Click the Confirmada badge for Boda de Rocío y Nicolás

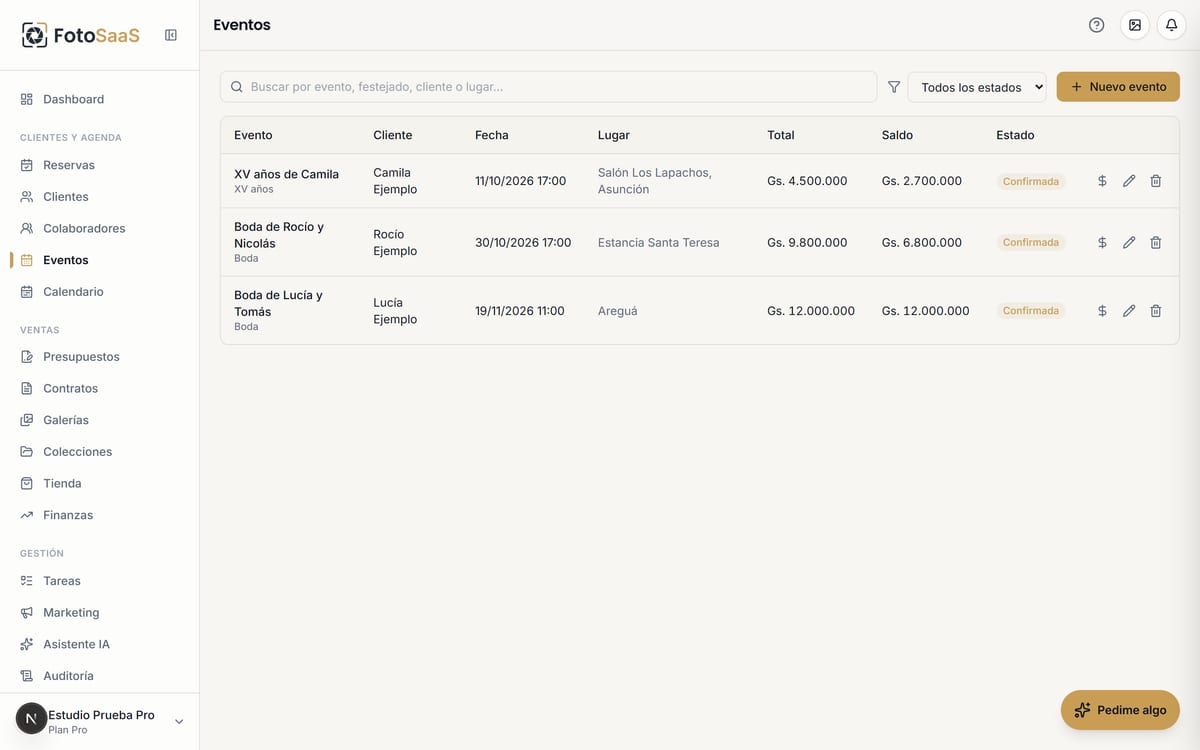pyautogui.click(x=1031, y=242)
